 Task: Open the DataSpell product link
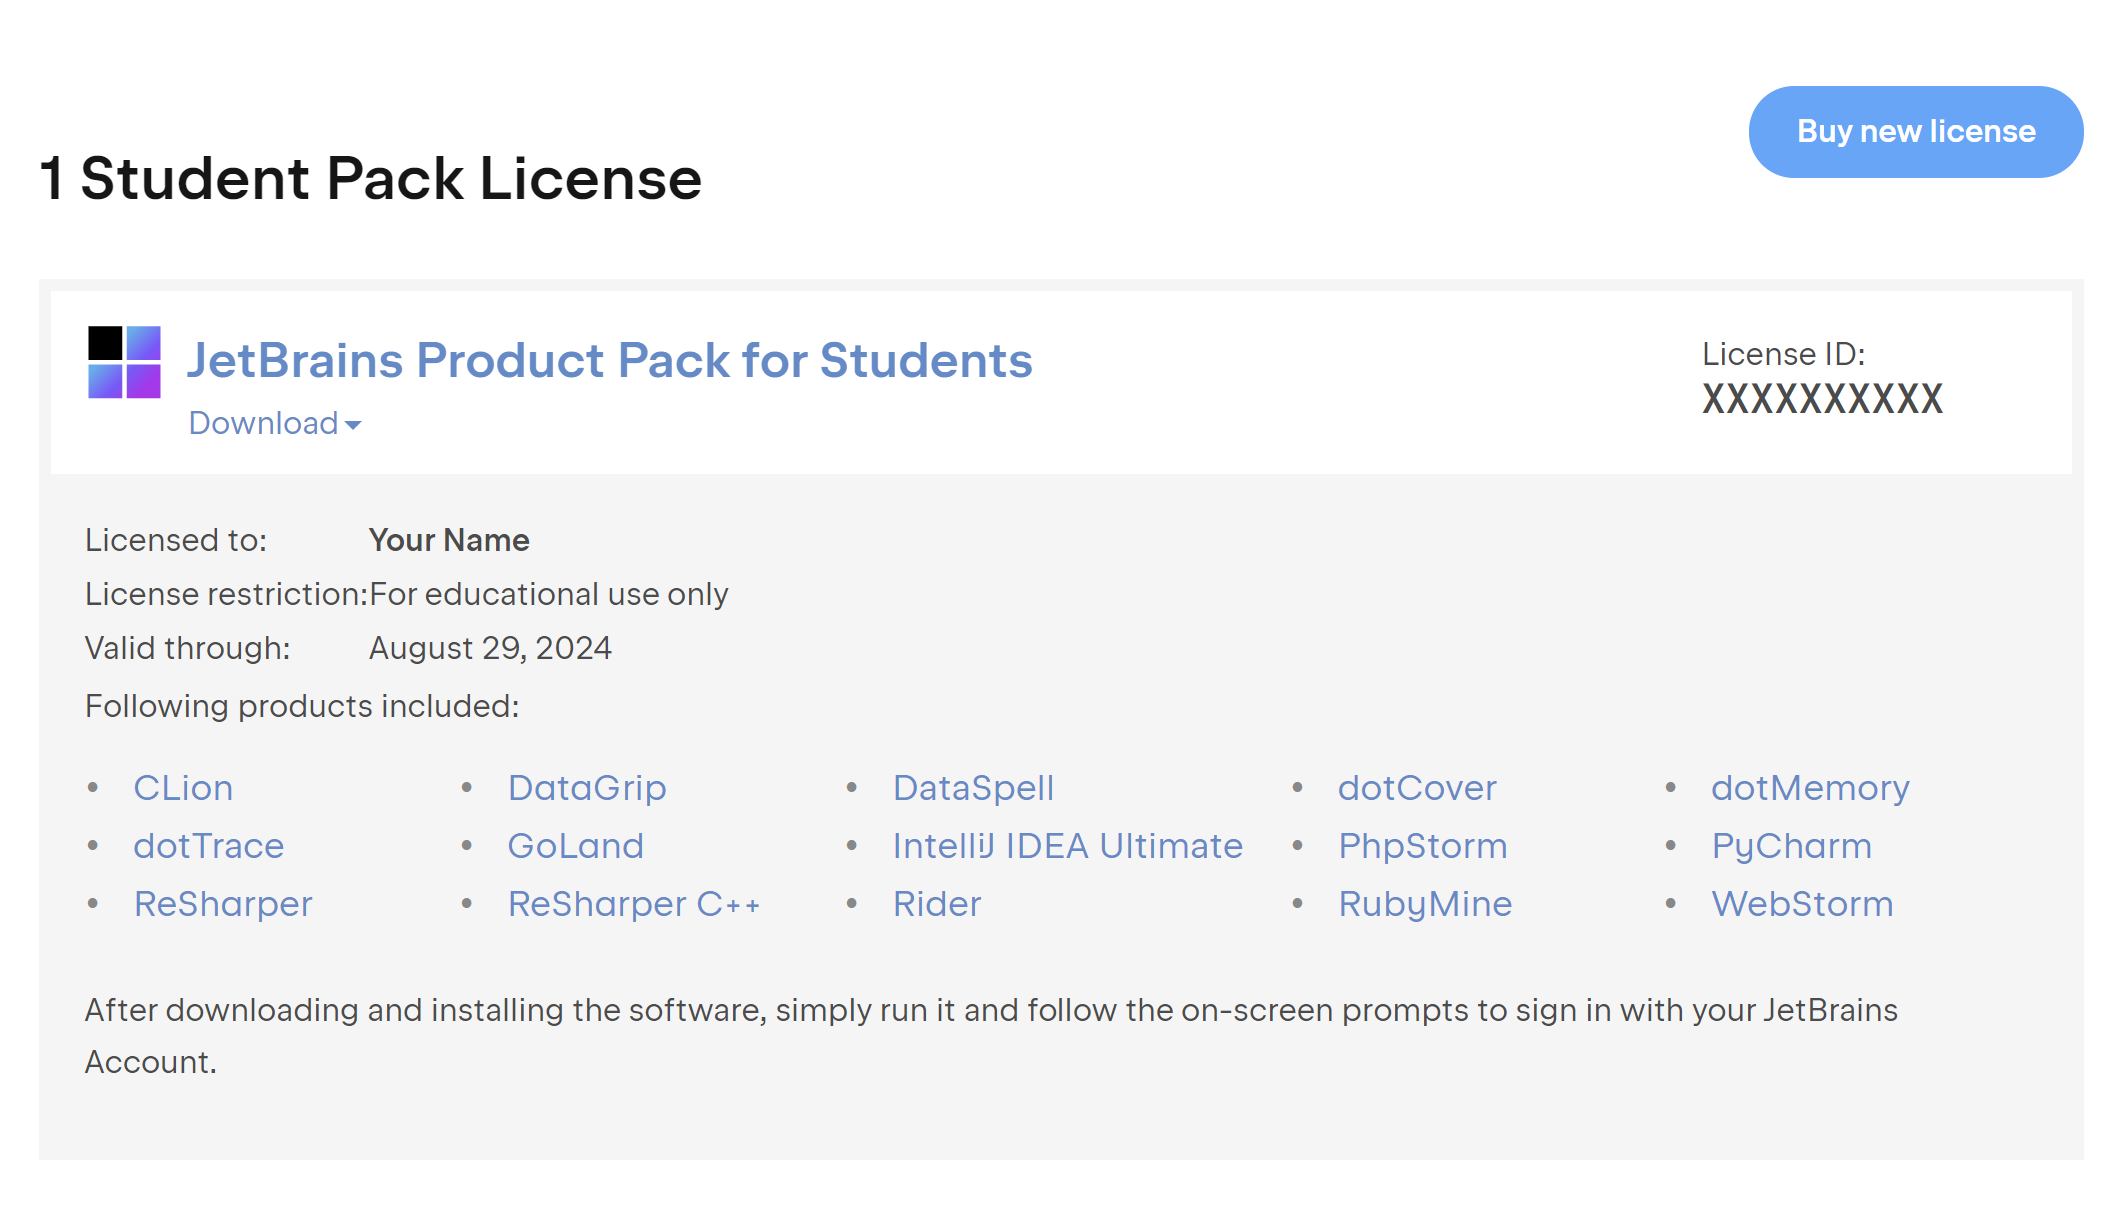pyautogui.click(x=973, y=788)
